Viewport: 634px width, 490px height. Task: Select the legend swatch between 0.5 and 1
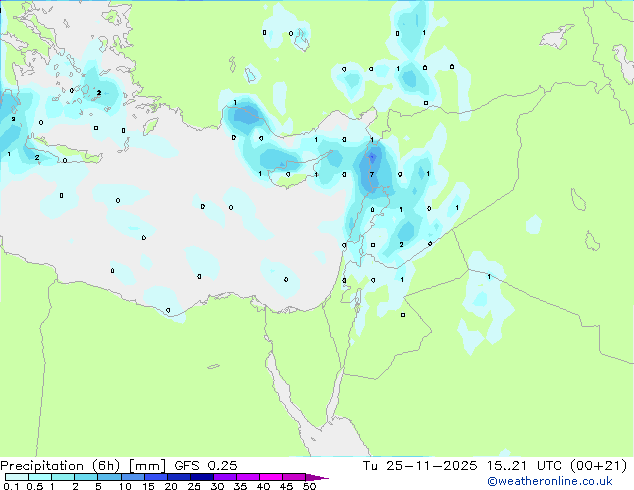pyautogui.click(x=40, y=477)
